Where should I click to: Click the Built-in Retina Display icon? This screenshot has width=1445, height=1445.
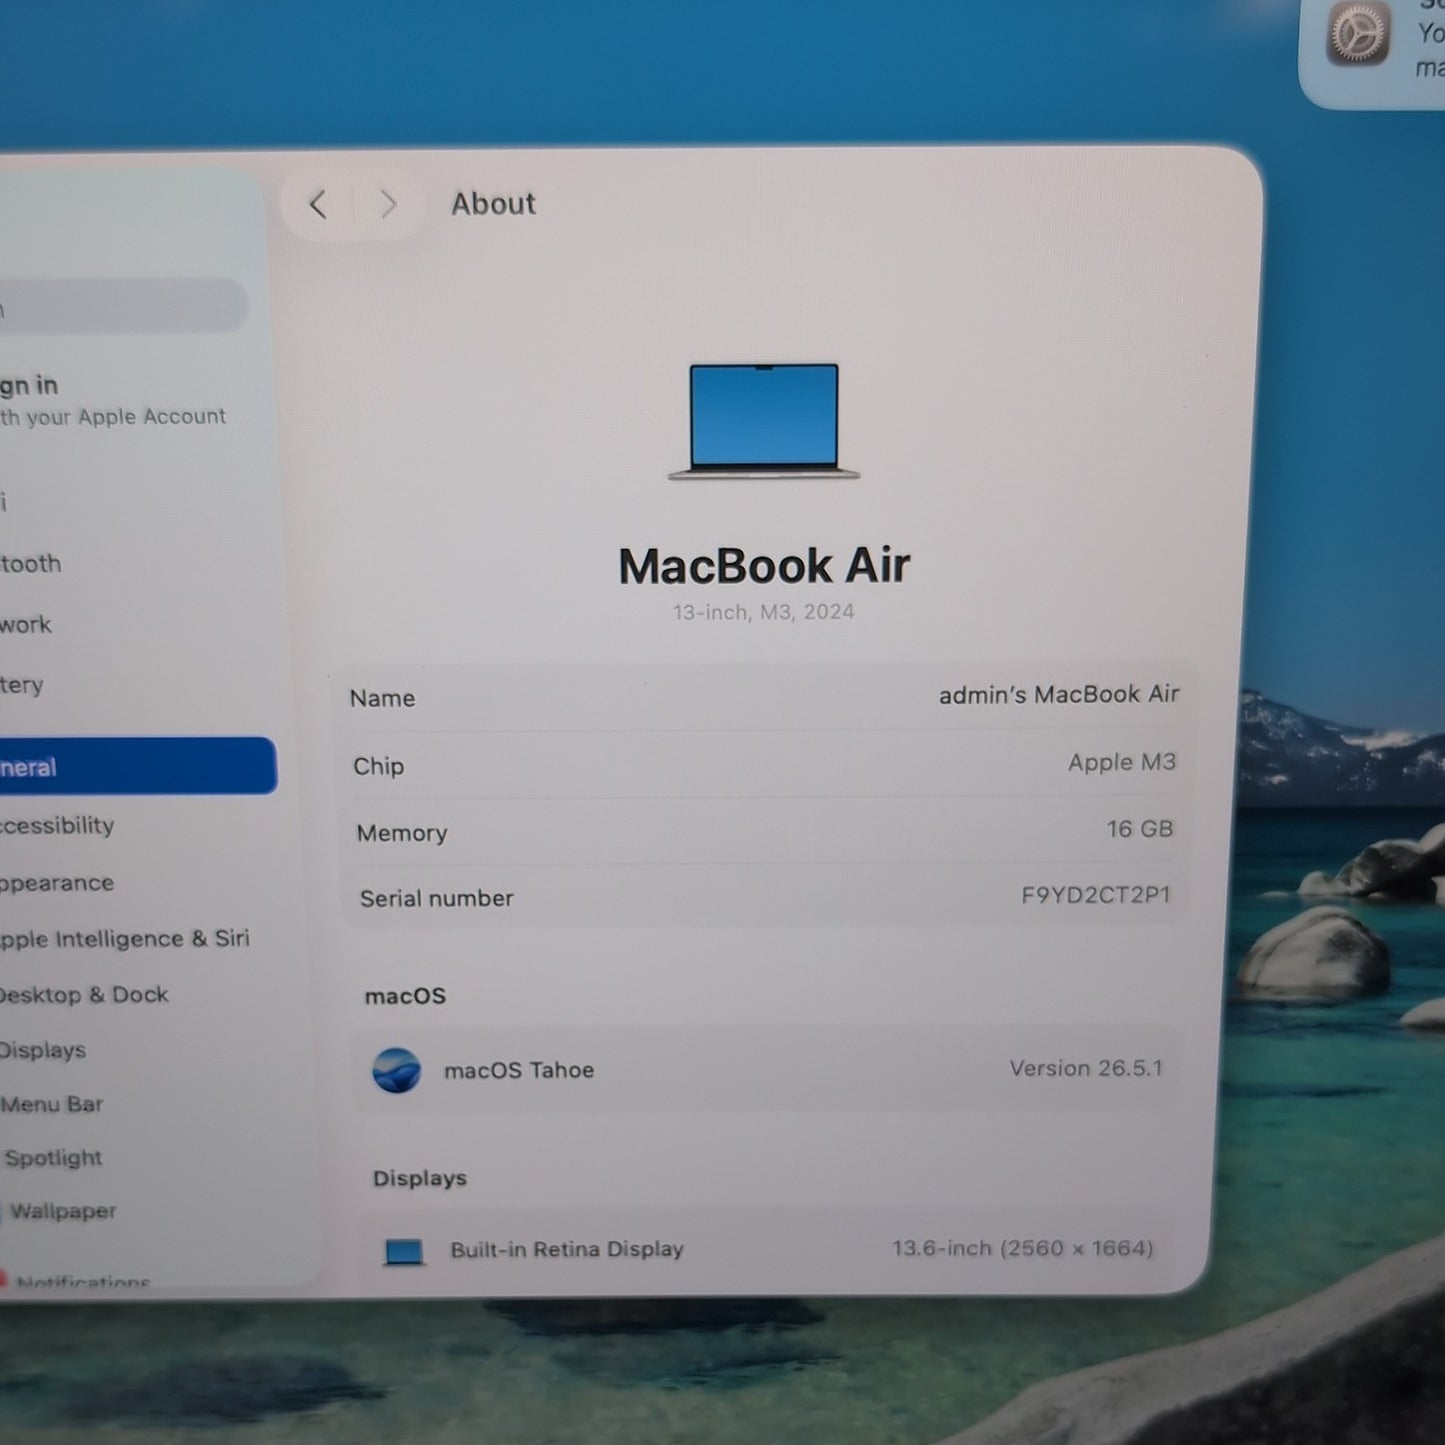404,1251
